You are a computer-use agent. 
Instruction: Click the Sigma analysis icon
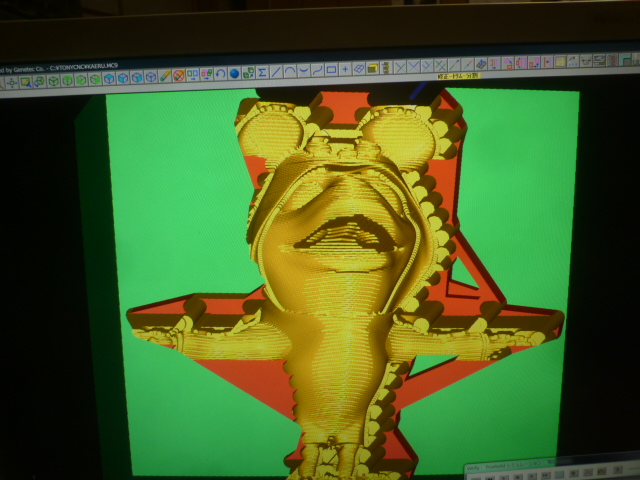pos(262,72)
